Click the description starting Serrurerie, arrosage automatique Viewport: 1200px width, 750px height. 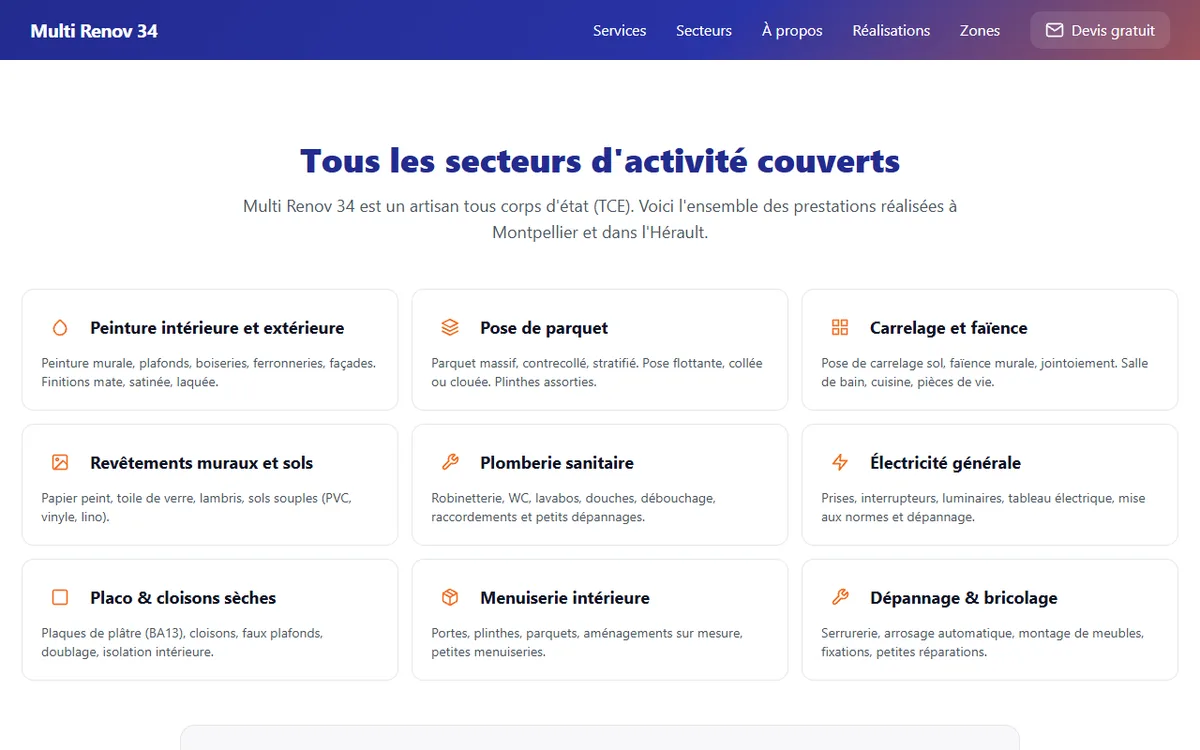(983, 642)
